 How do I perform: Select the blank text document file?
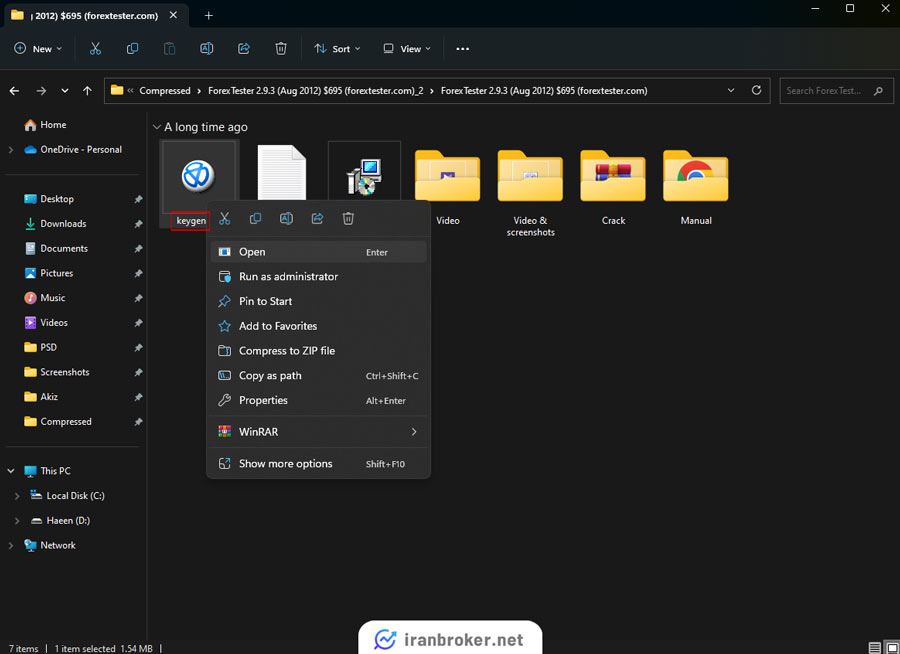coord(282,173)
